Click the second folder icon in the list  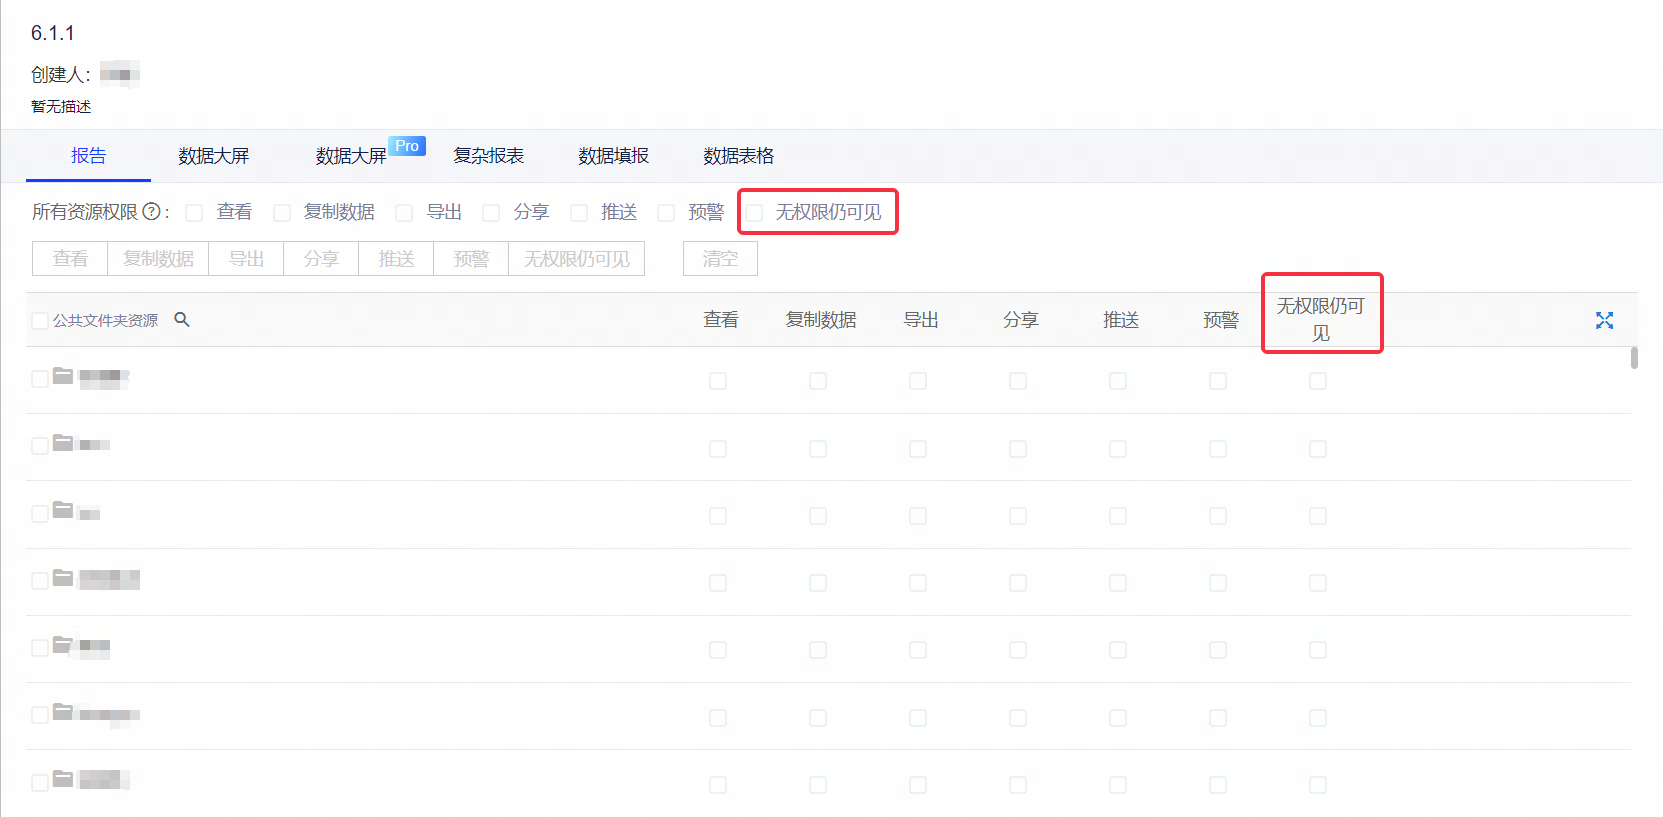[63, 443]
